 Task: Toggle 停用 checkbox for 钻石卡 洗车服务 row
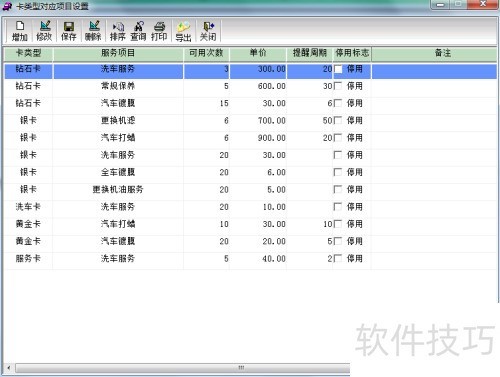tap(338, 69)
